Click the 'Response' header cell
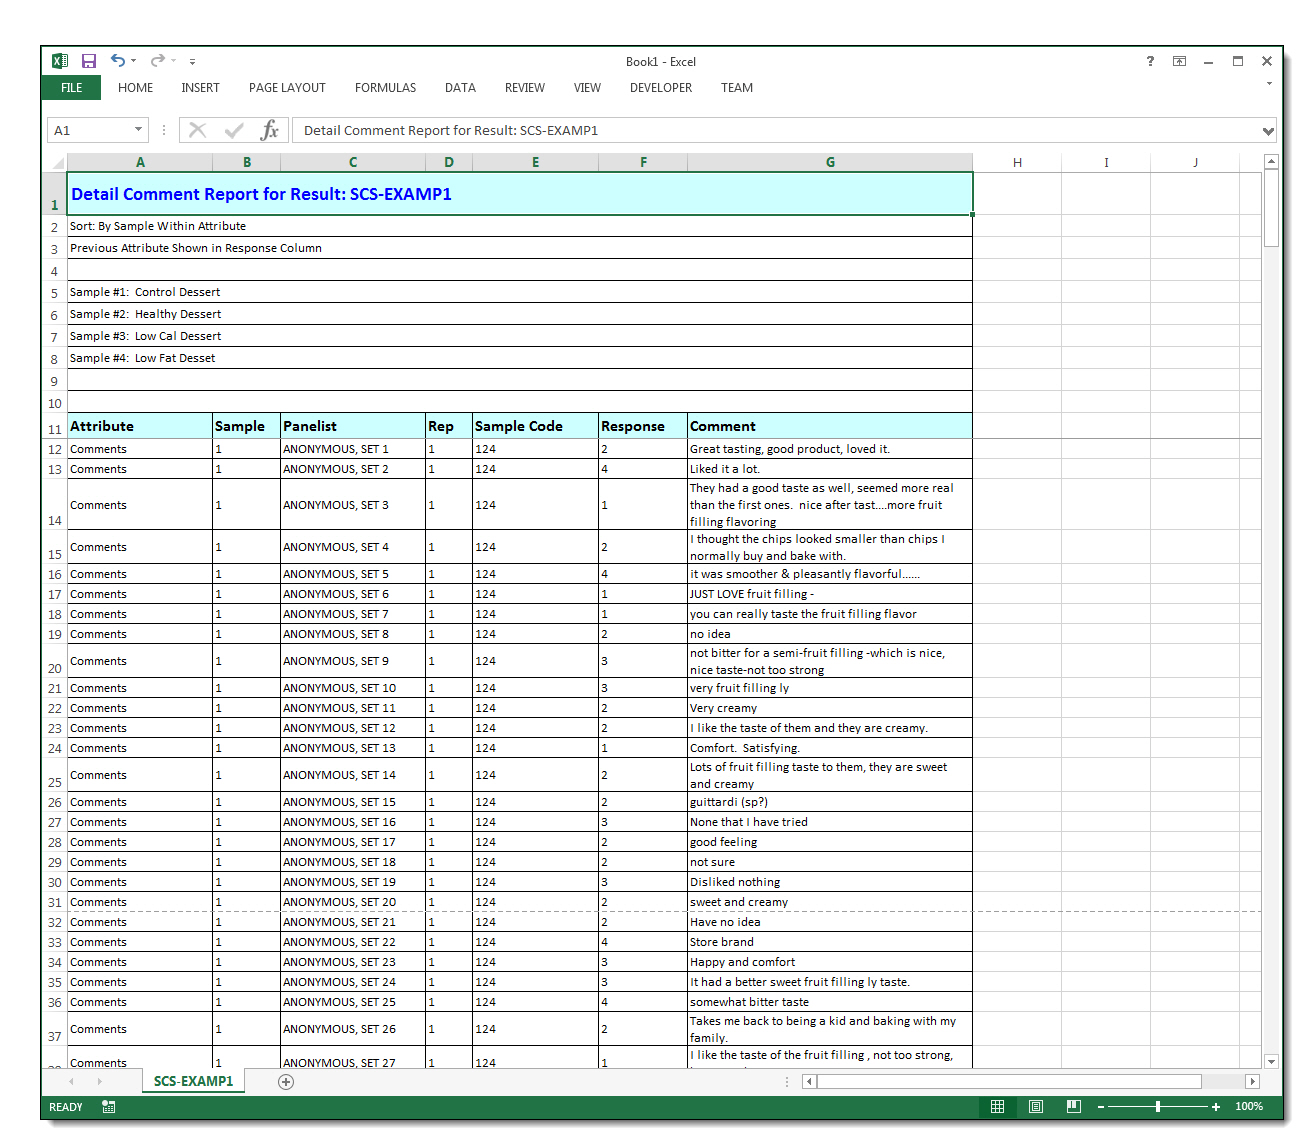Image resolution: width=1299 pixels, height=1135 pixels. tap(643, 426)
